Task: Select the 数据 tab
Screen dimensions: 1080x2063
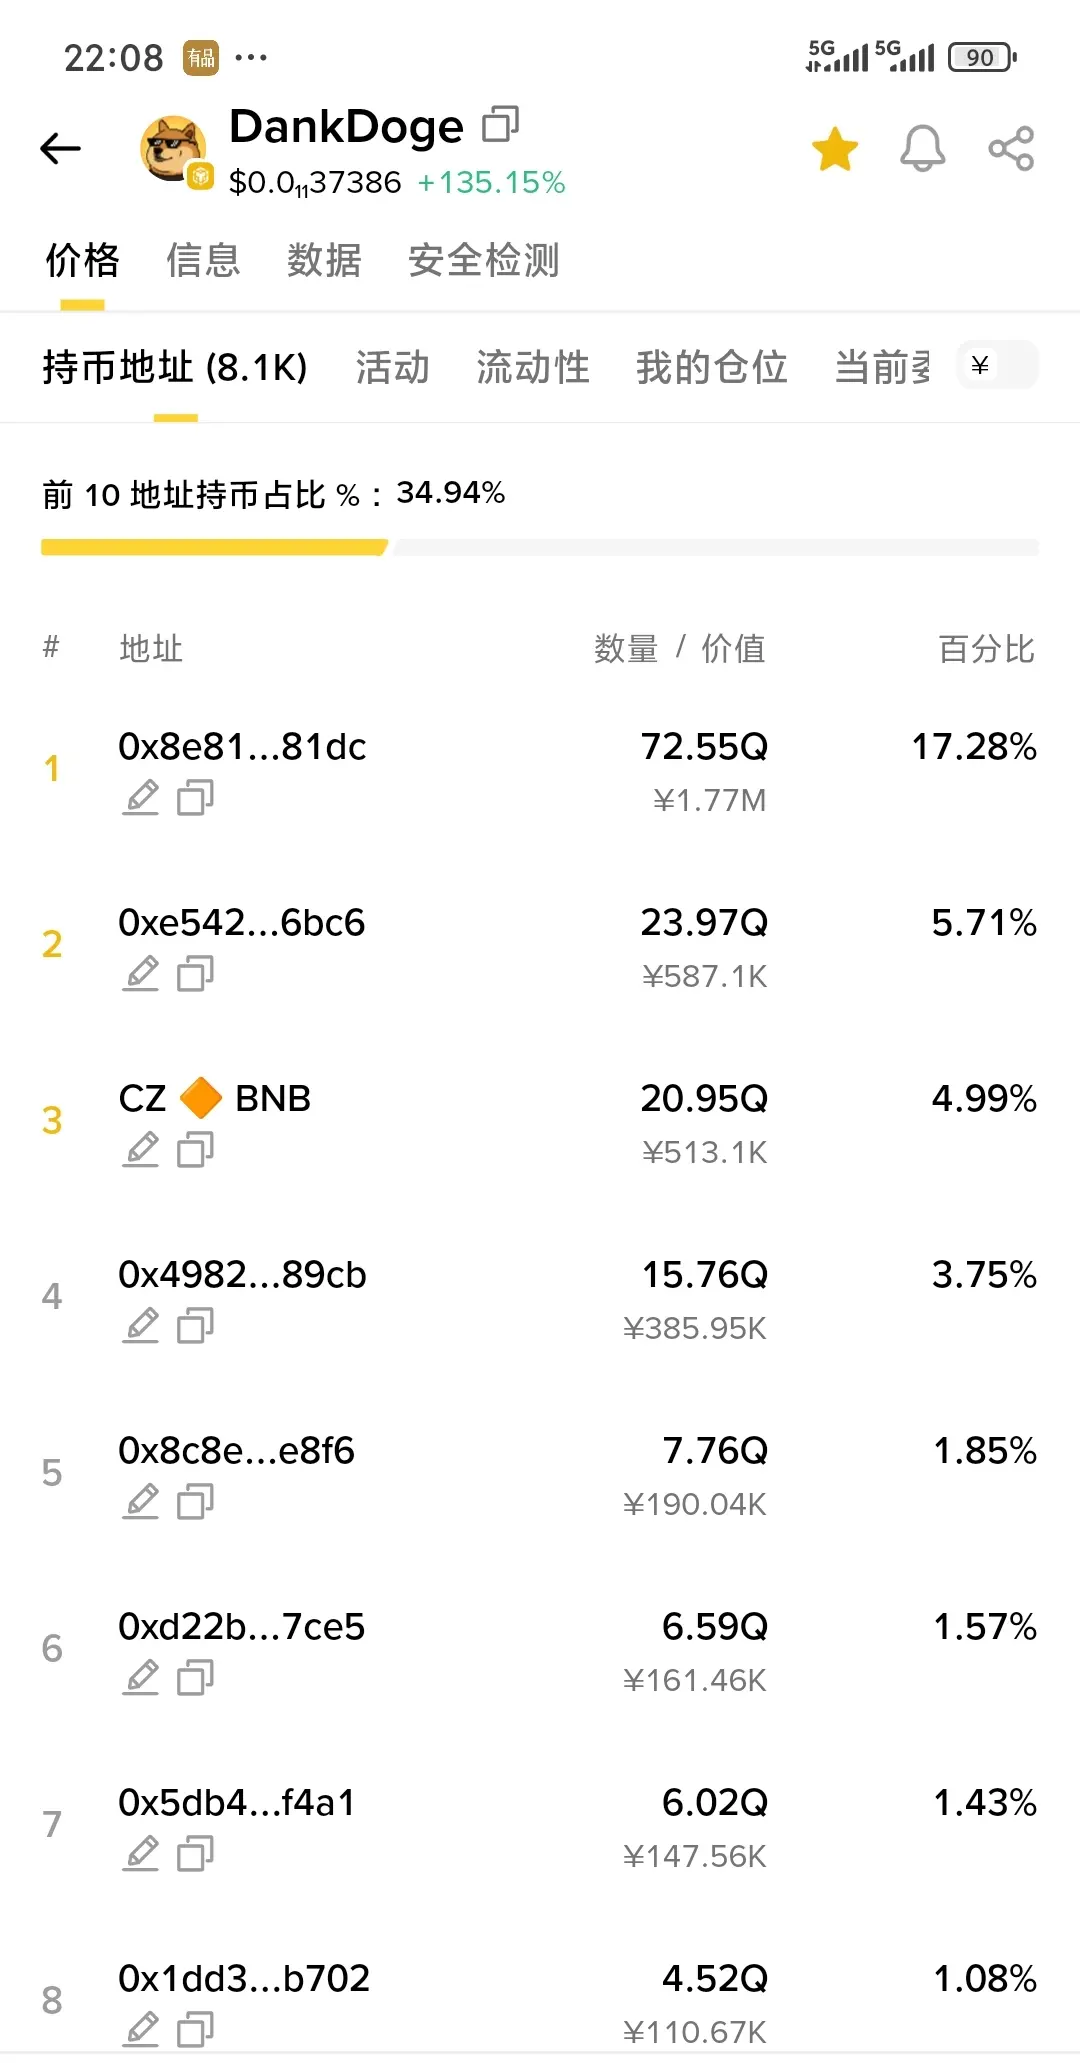Action: 324,260
